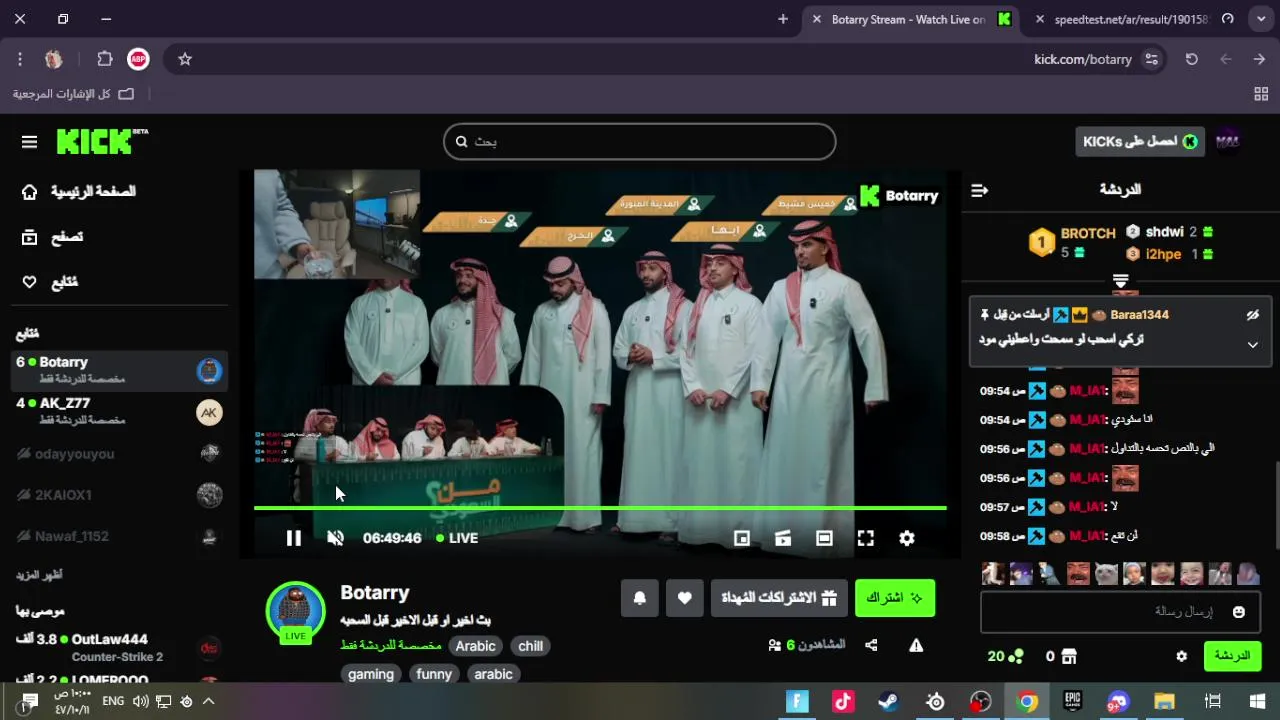The height and width of the screenshot is (720, 1280).
Task: Open recommended OutLaw444 channel
Action: click(x=118, y=647)
